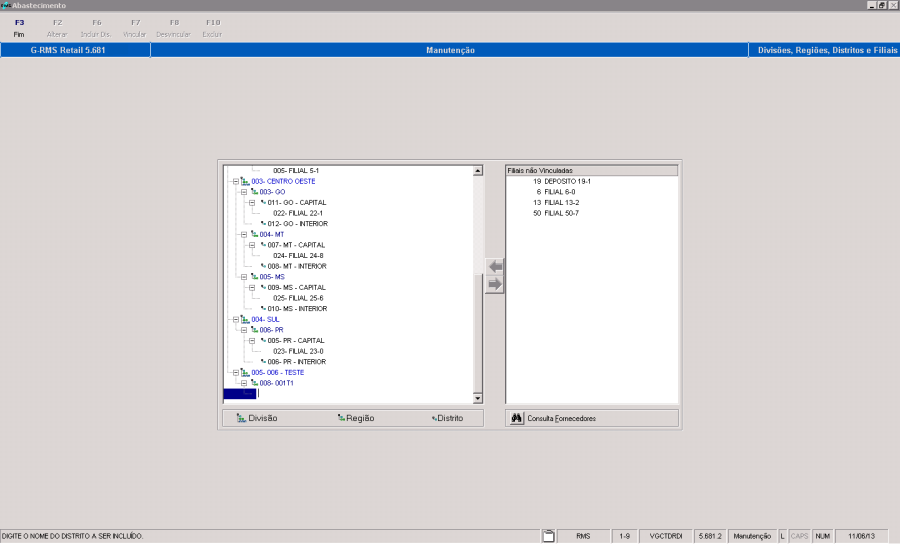Collapse the 009- MS - CAPITAL district node
Image resolution: width=900 pixels, height=546 pixels.
(252, 288)
